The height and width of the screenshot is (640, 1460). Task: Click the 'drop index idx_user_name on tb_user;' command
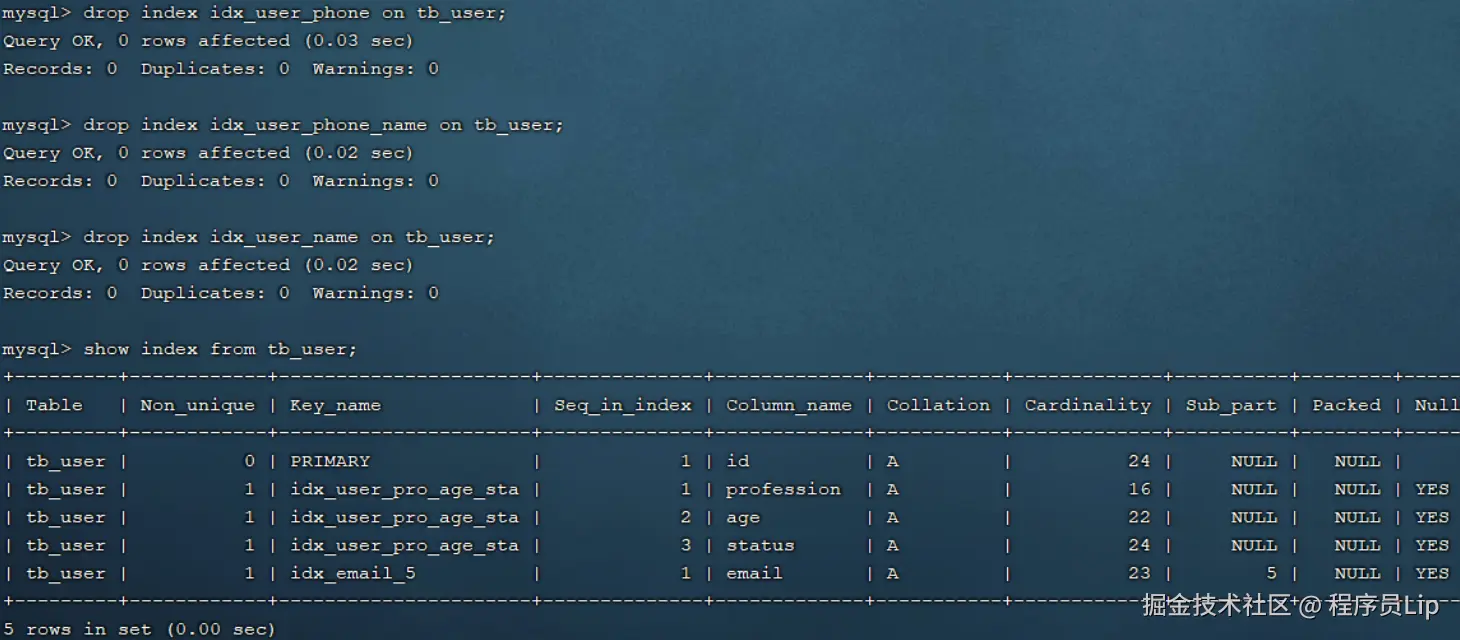tap(290, 237)
